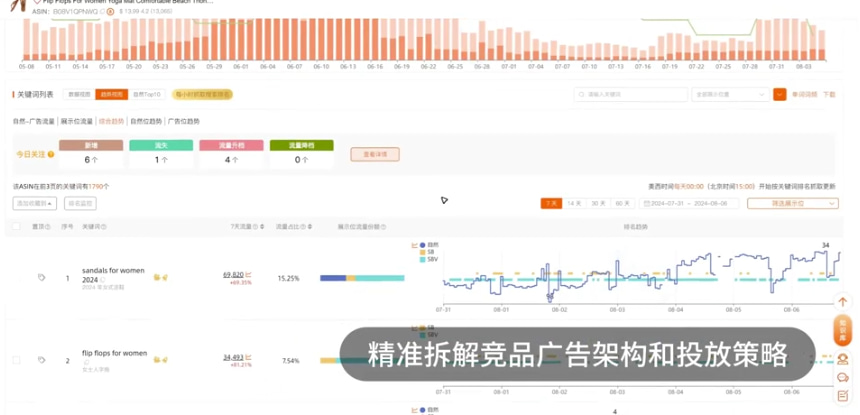Open 34,493 traffic value link
Image resolution: width=860 pixels, height=415 pixels.
click(x=233, y=357)
